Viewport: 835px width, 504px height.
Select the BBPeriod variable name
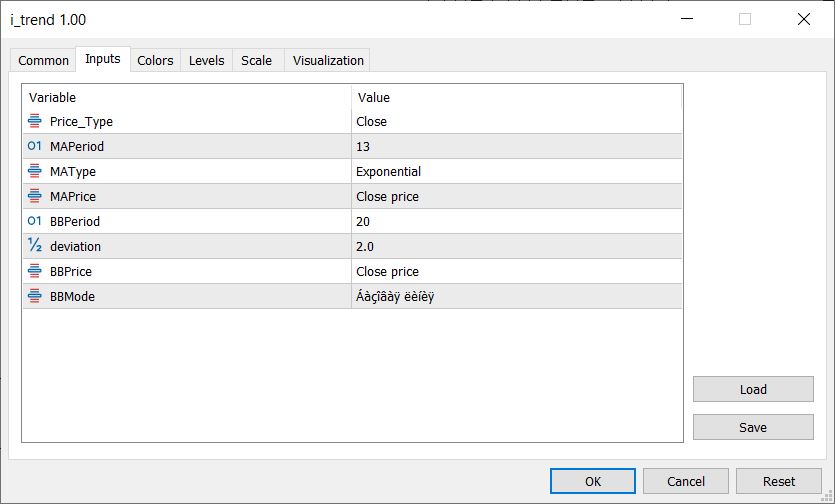[75, 222]
